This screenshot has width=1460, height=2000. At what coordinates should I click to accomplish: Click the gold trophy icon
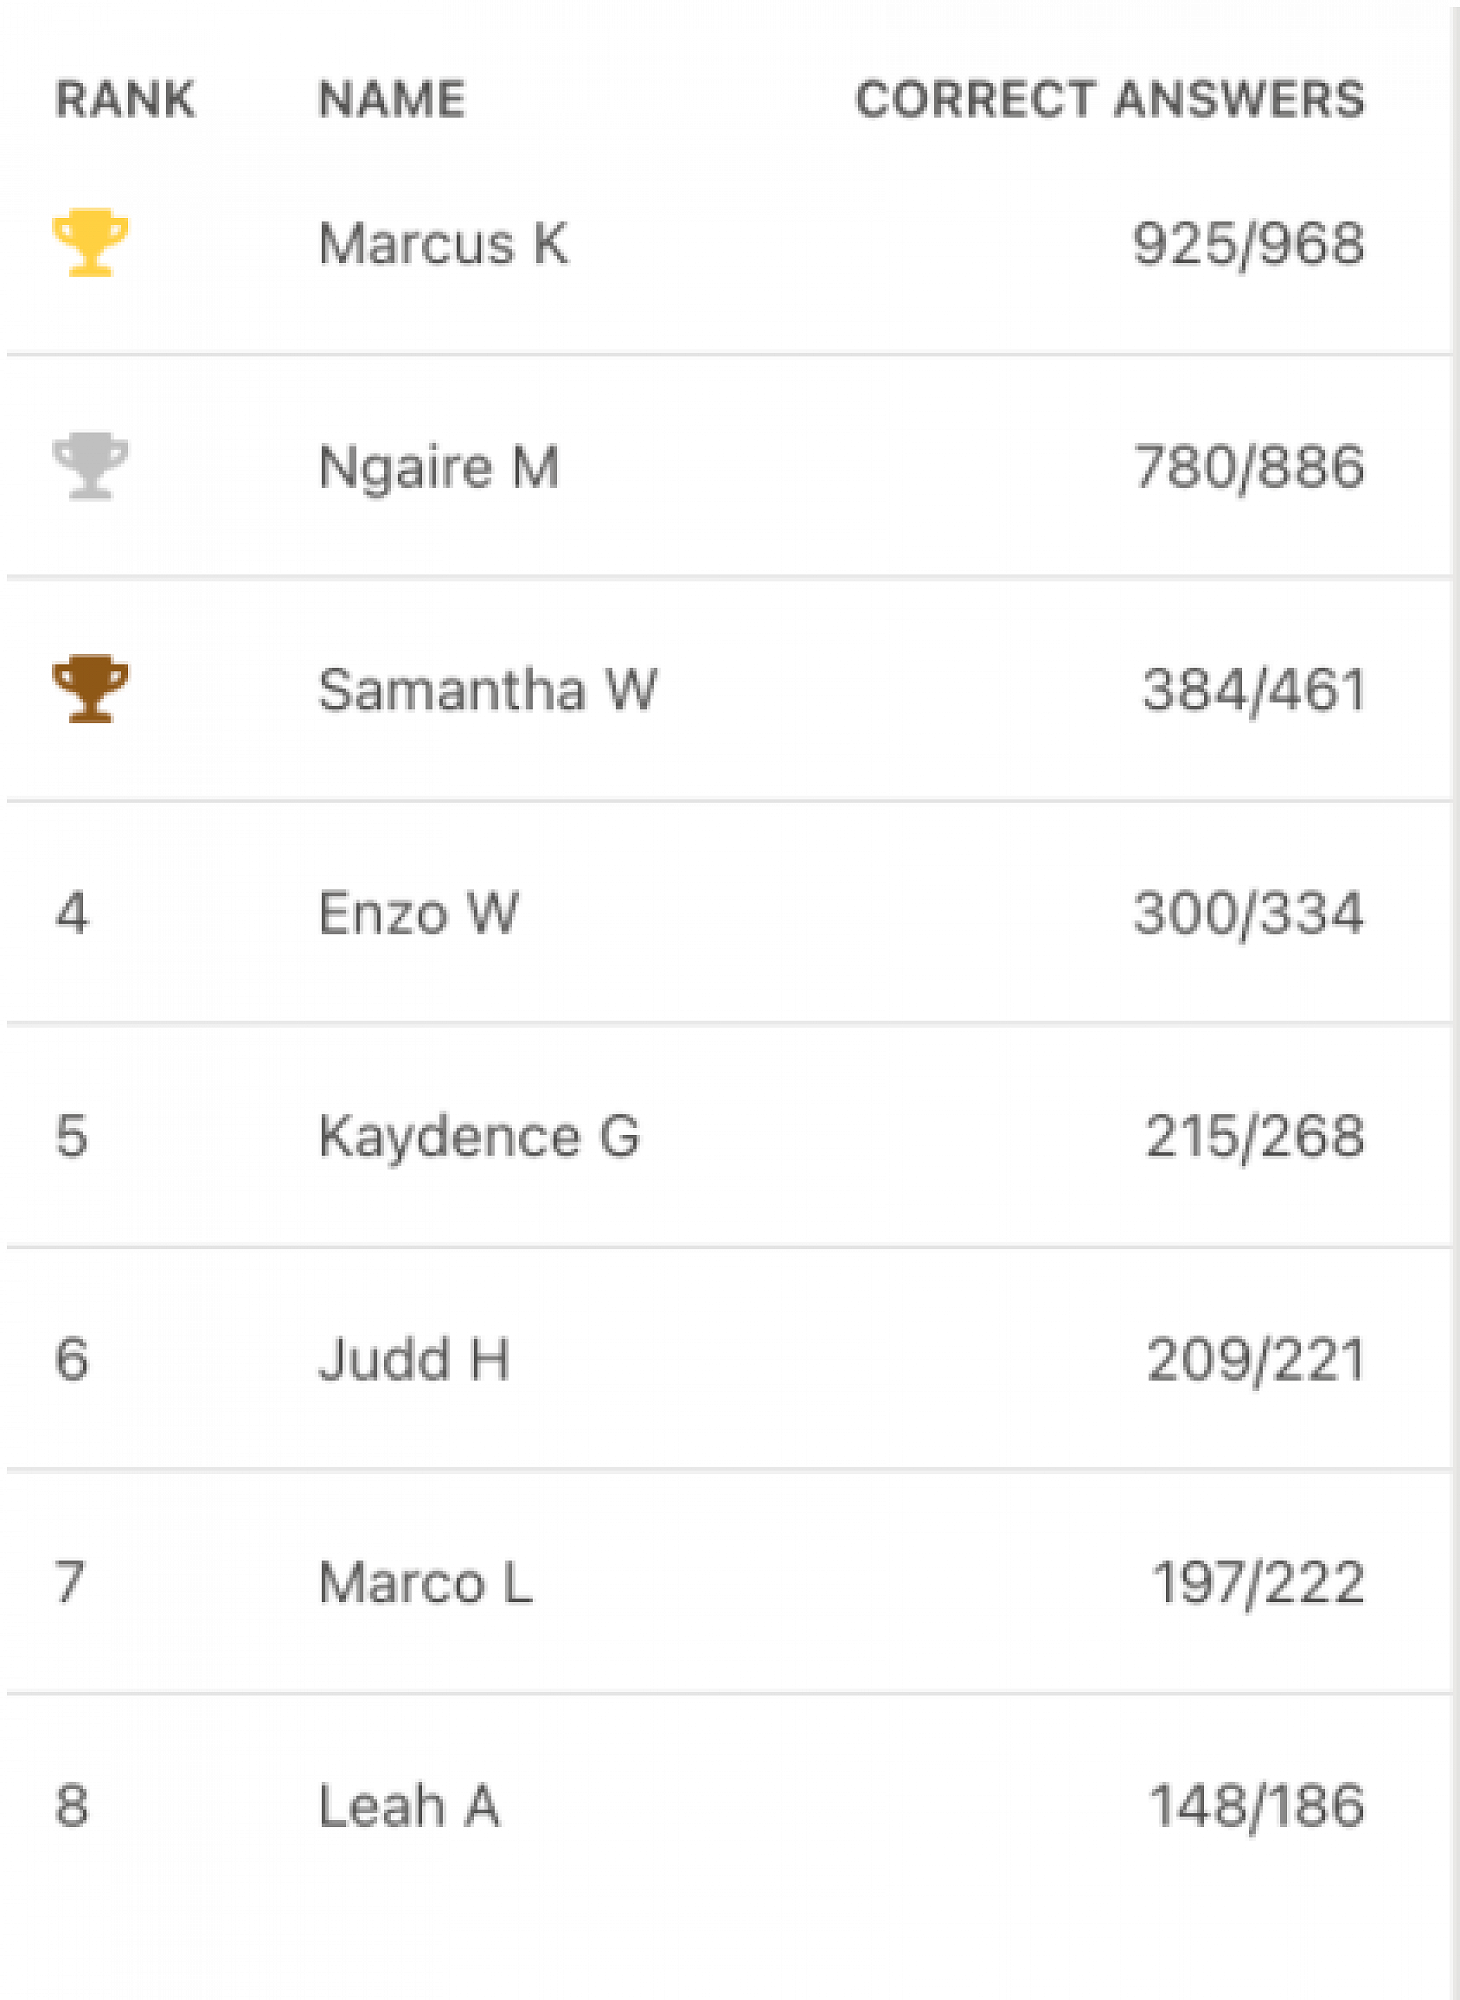(90, 242)
